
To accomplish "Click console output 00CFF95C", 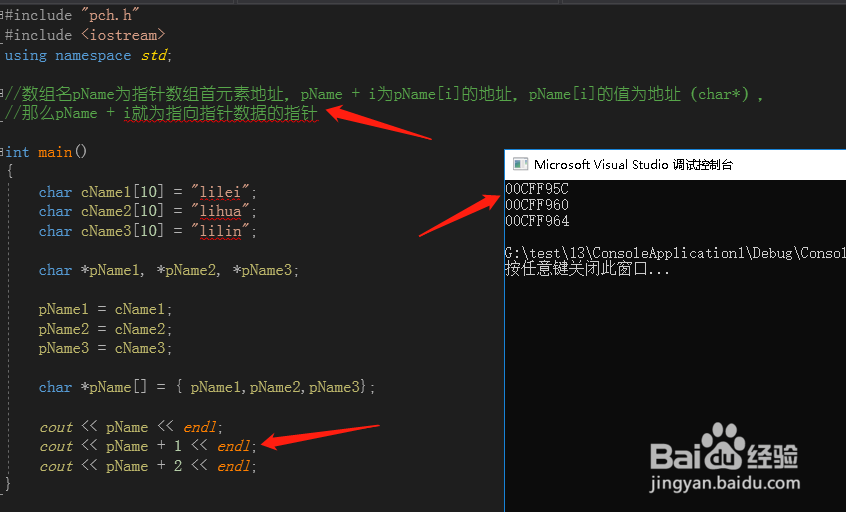I will [x=537, y=189].
